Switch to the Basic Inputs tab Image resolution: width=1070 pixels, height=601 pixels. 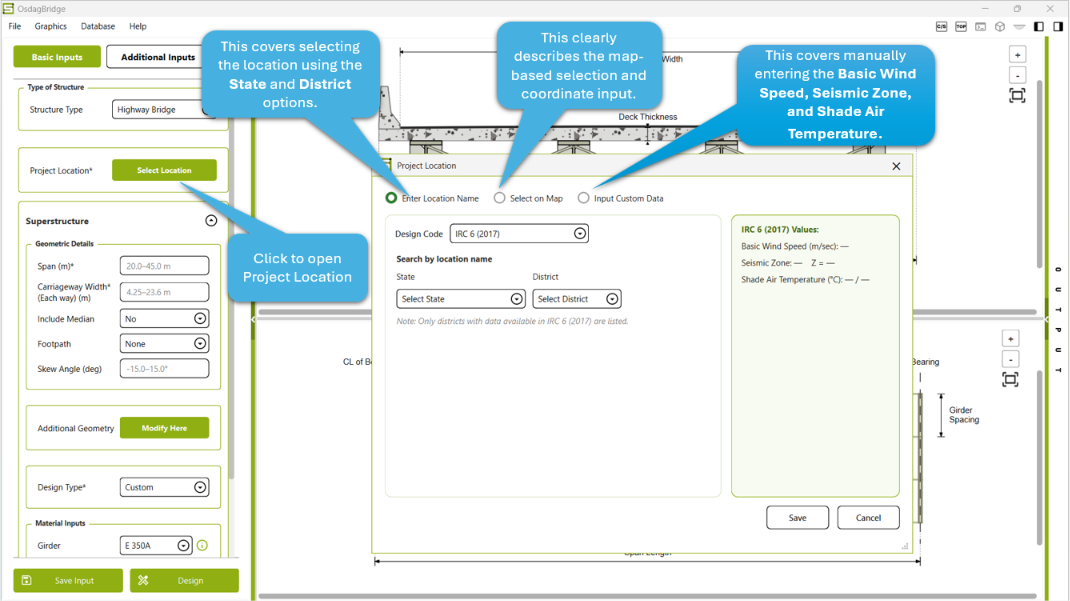[x=57, y=57]
